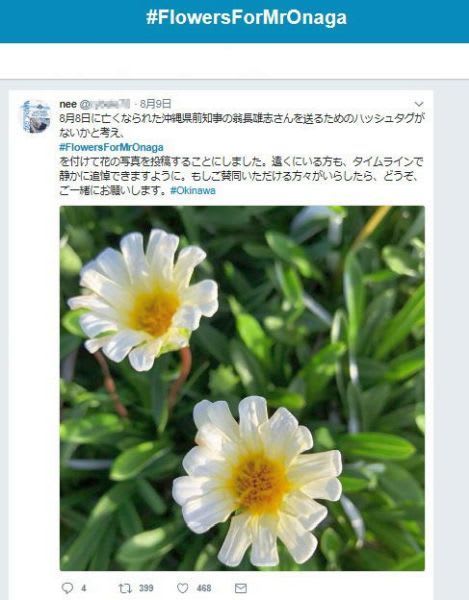Click the tweet's first line mentioning 翁長雄志さん

[x=242, y=119]
